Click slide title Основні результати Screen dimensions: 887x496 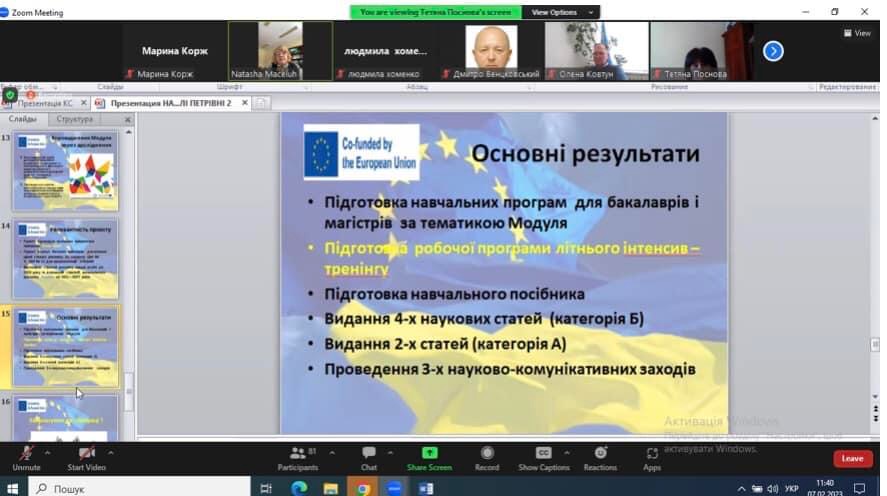pos(585,154)
